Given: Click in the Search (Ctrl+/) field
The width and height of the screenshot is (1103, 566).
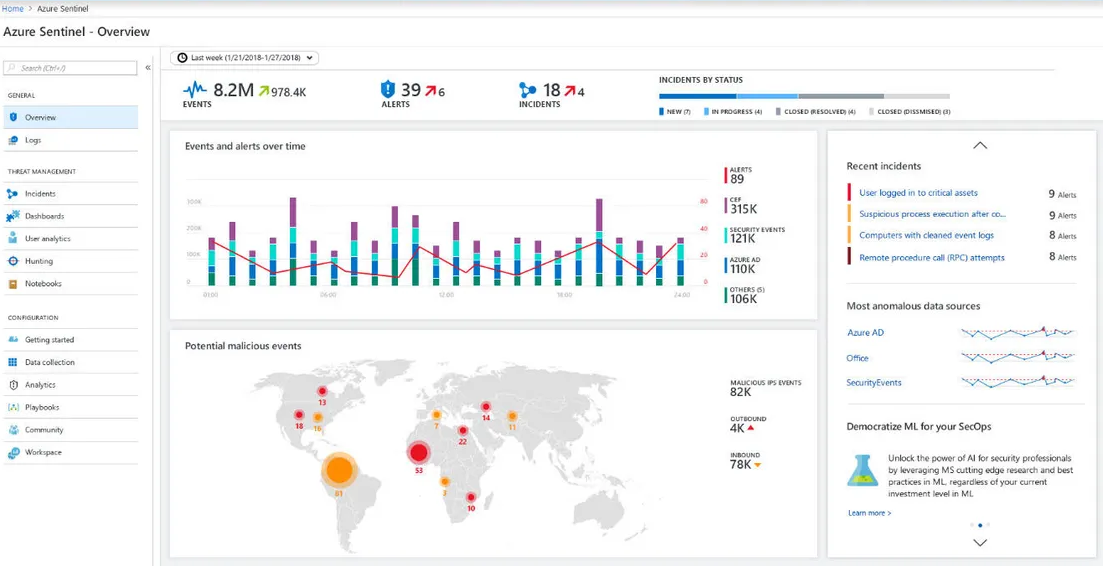Looking at the screenshot, I should 70,67.
